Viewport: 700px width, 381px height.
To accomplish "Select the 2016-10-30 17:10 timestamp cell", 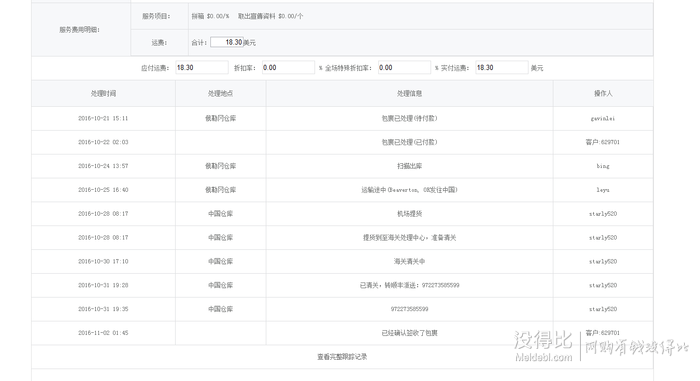I will coord(103,261).
